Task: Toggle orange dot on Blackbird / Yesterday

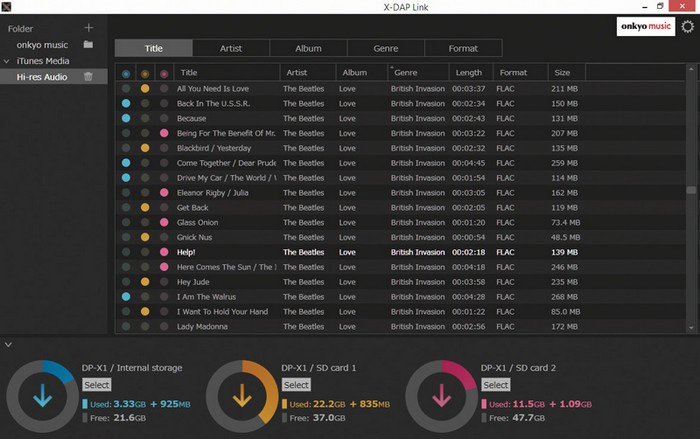Action: coord(145,148)
